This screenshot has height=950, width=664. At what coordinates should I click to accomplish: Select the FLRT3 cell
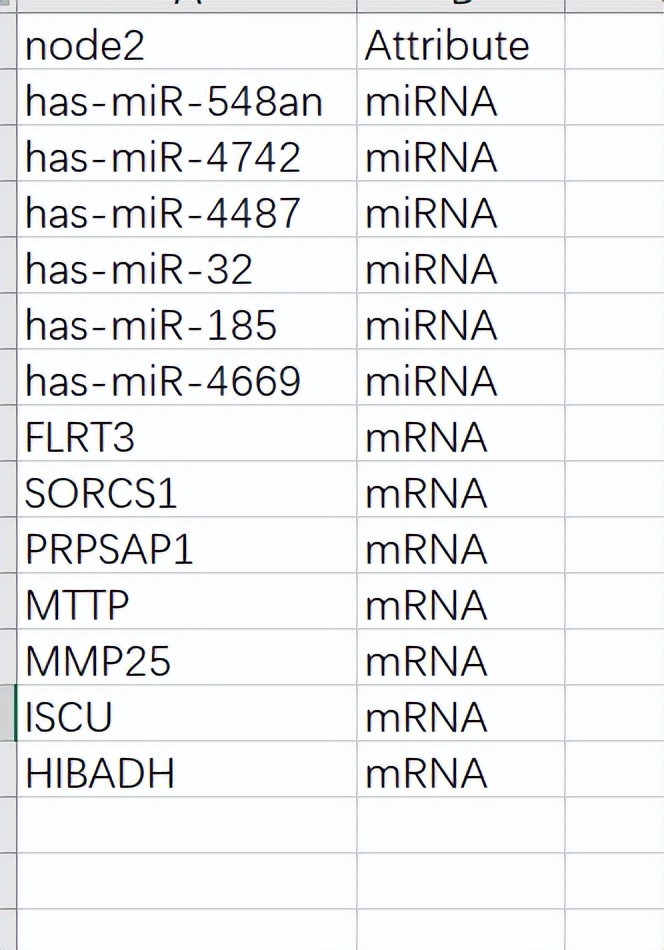(x=186, y=438)
